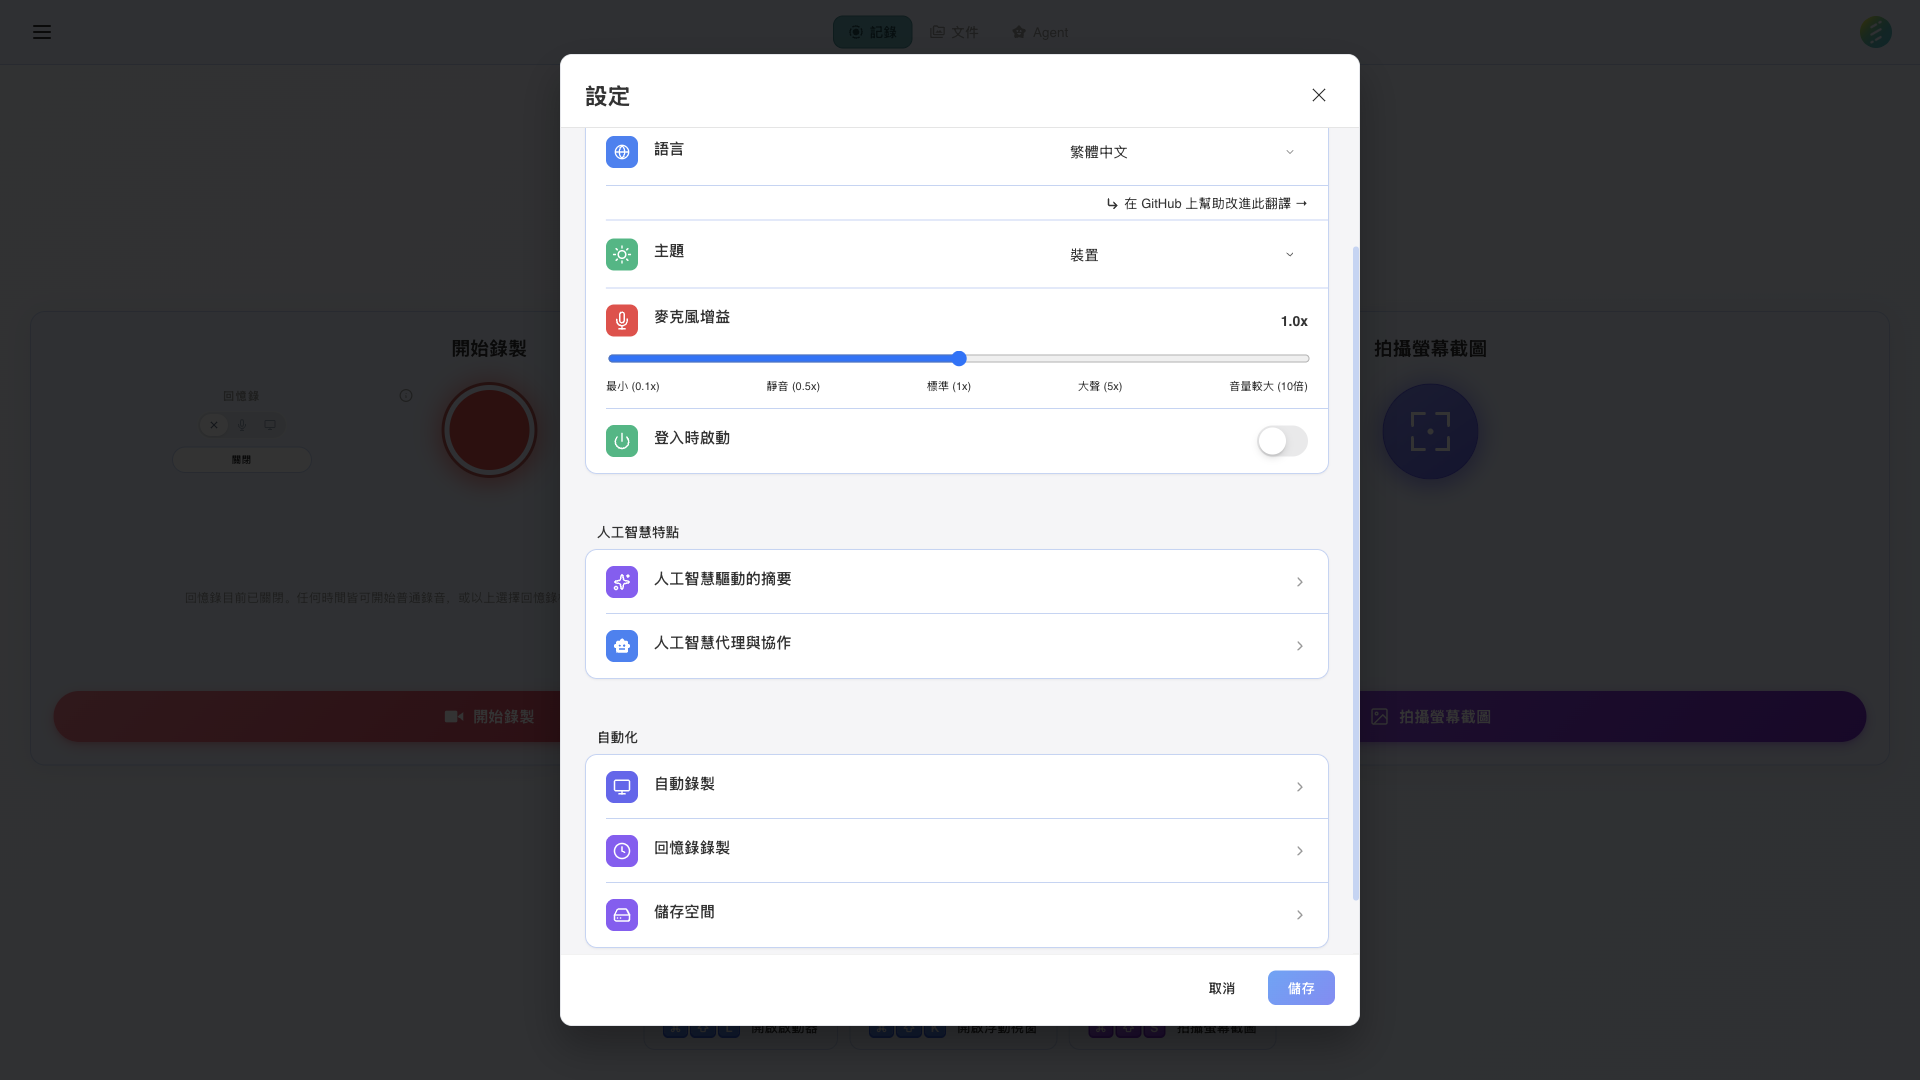
Task: Click the monitor icon beside 自動錄製
Action: tap(621, 786)
